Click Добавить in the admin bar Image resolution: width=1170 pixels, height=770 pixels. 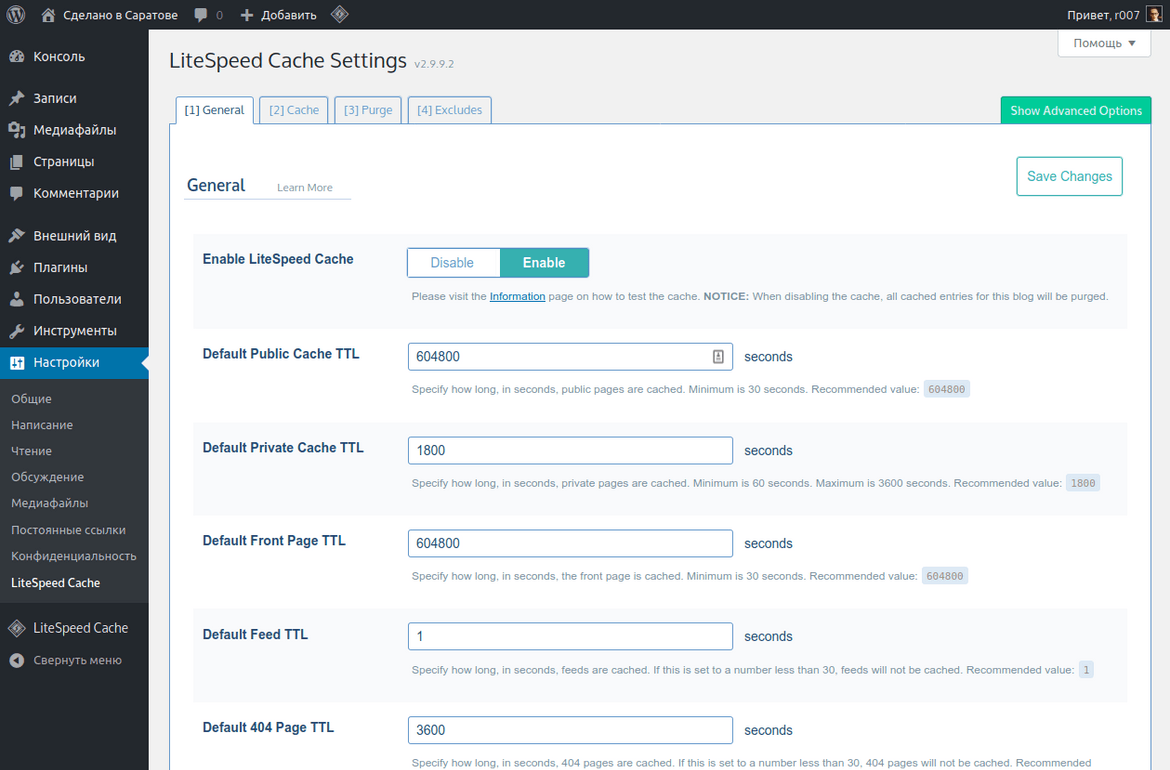click(289, 15)
